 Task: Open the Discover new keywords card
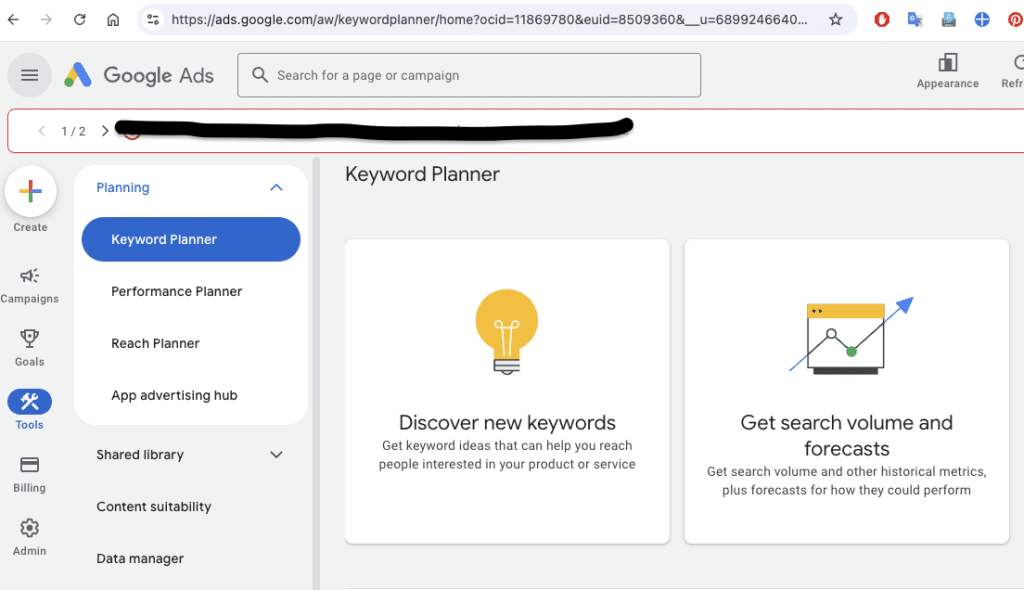click(507, 391)
